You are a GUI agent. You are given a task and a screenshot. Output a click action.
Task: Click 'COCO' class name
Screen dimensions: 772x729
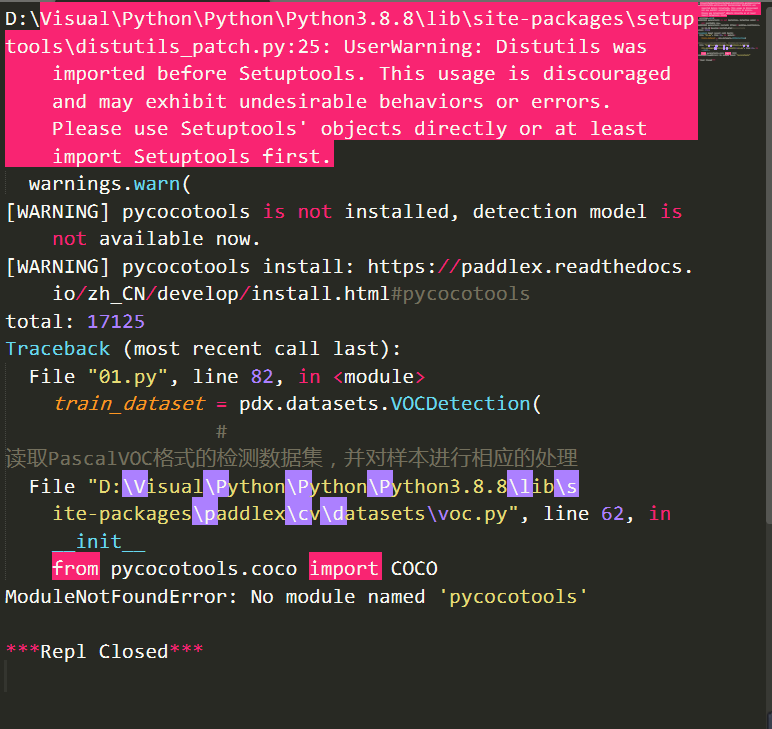(x=414, y=569)
